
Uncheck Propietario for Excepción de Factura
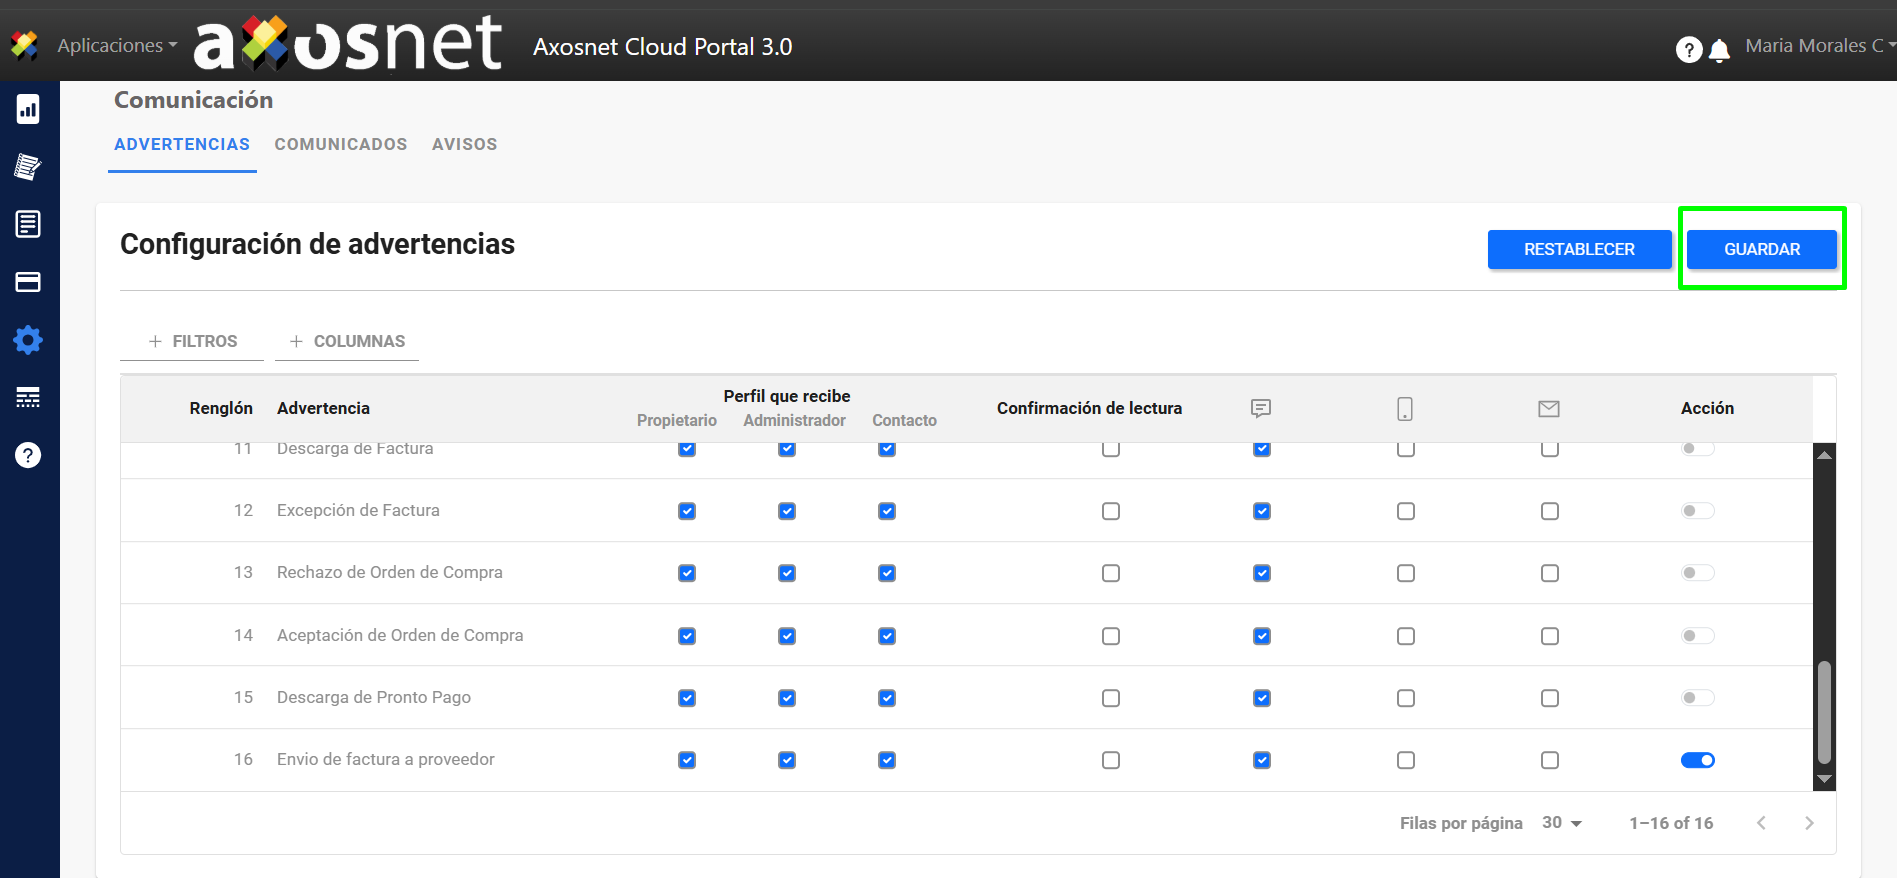click(687, 511)
